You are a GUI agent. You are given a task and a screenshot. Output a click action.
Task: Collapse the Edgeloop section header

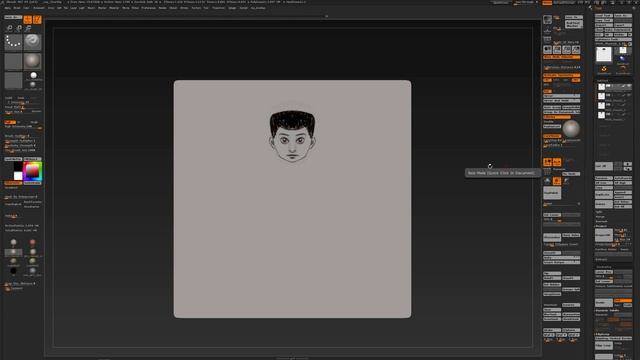coord(602,334)
